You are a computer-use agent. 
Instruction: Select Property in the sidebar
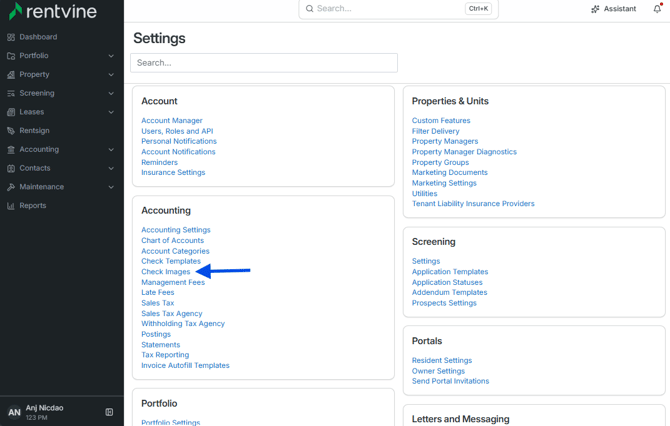click(x=34, y=74)
